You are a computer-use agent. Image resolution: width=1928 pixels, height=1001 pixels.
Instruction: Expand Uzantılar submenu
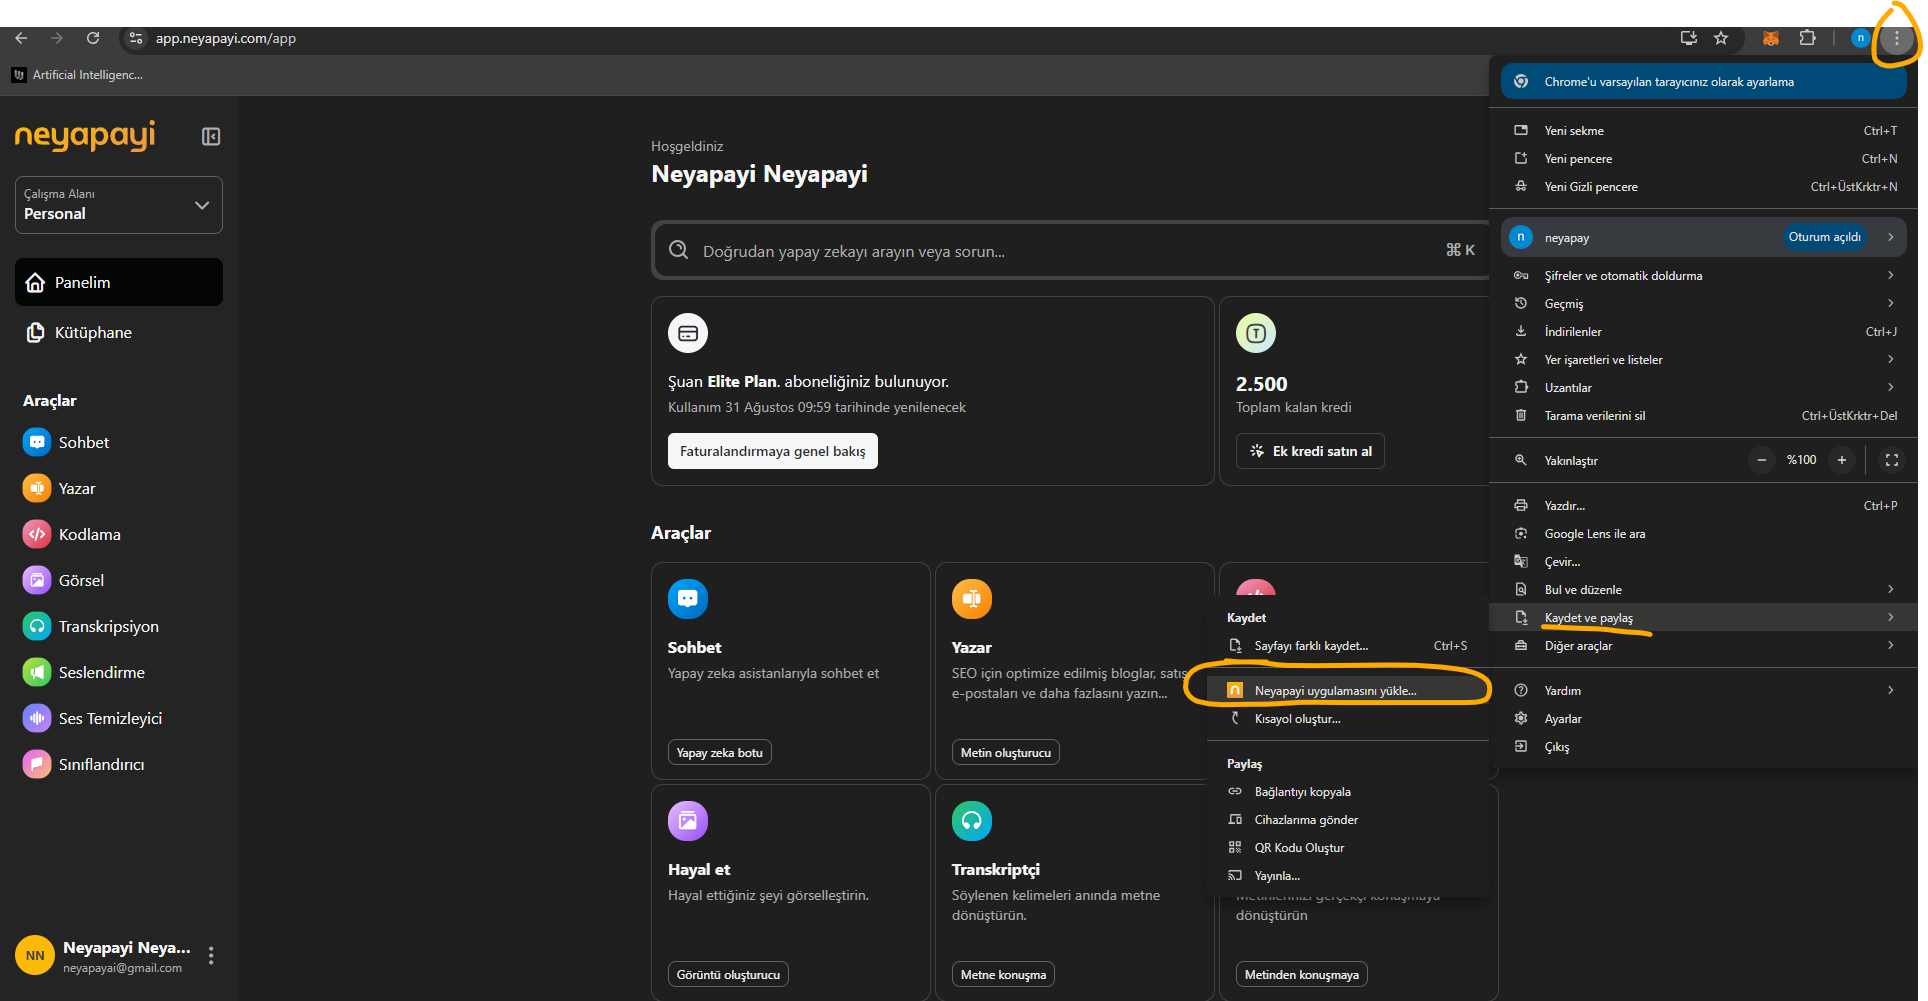[x=1704, y=387]
